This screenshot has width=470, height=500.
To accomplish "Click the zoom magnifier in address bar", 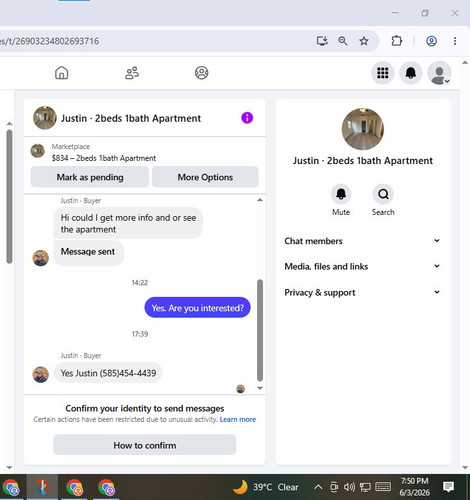I will (343, 41).
